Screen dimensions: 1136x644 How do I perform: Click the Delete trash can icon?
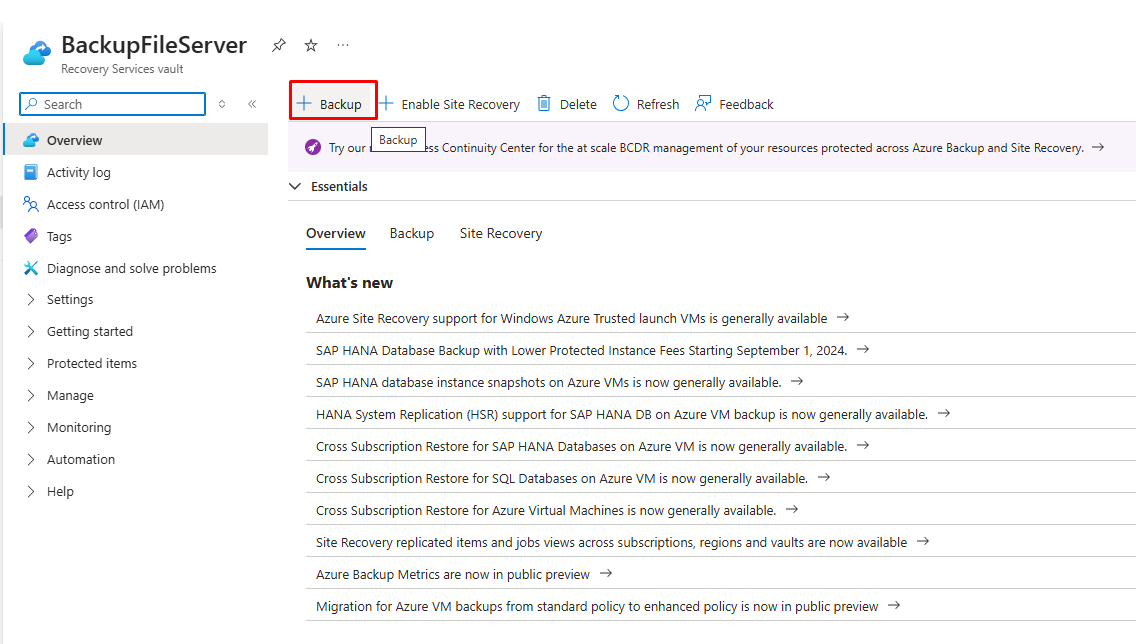click(543, 104)
